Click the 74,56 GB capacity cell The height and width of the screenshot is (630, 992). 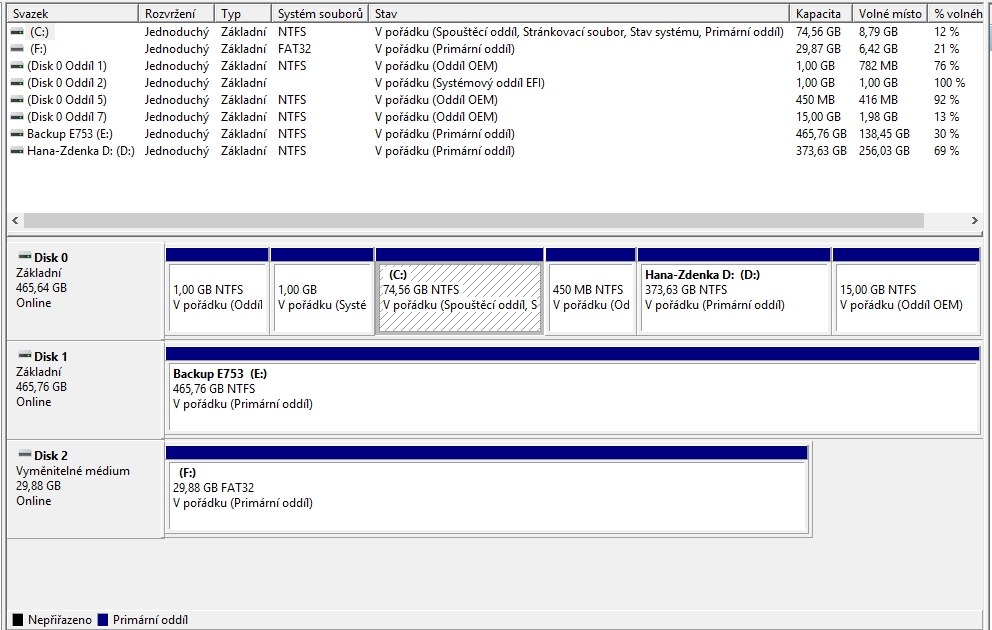coord(818,32)
